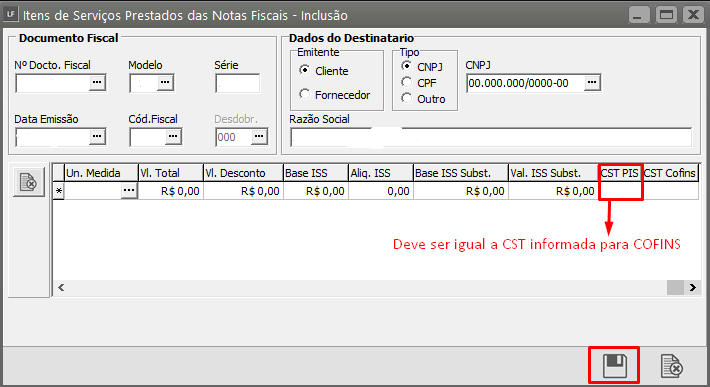Open the Nº Docto. Fiscal lookup button

point(97,83)
